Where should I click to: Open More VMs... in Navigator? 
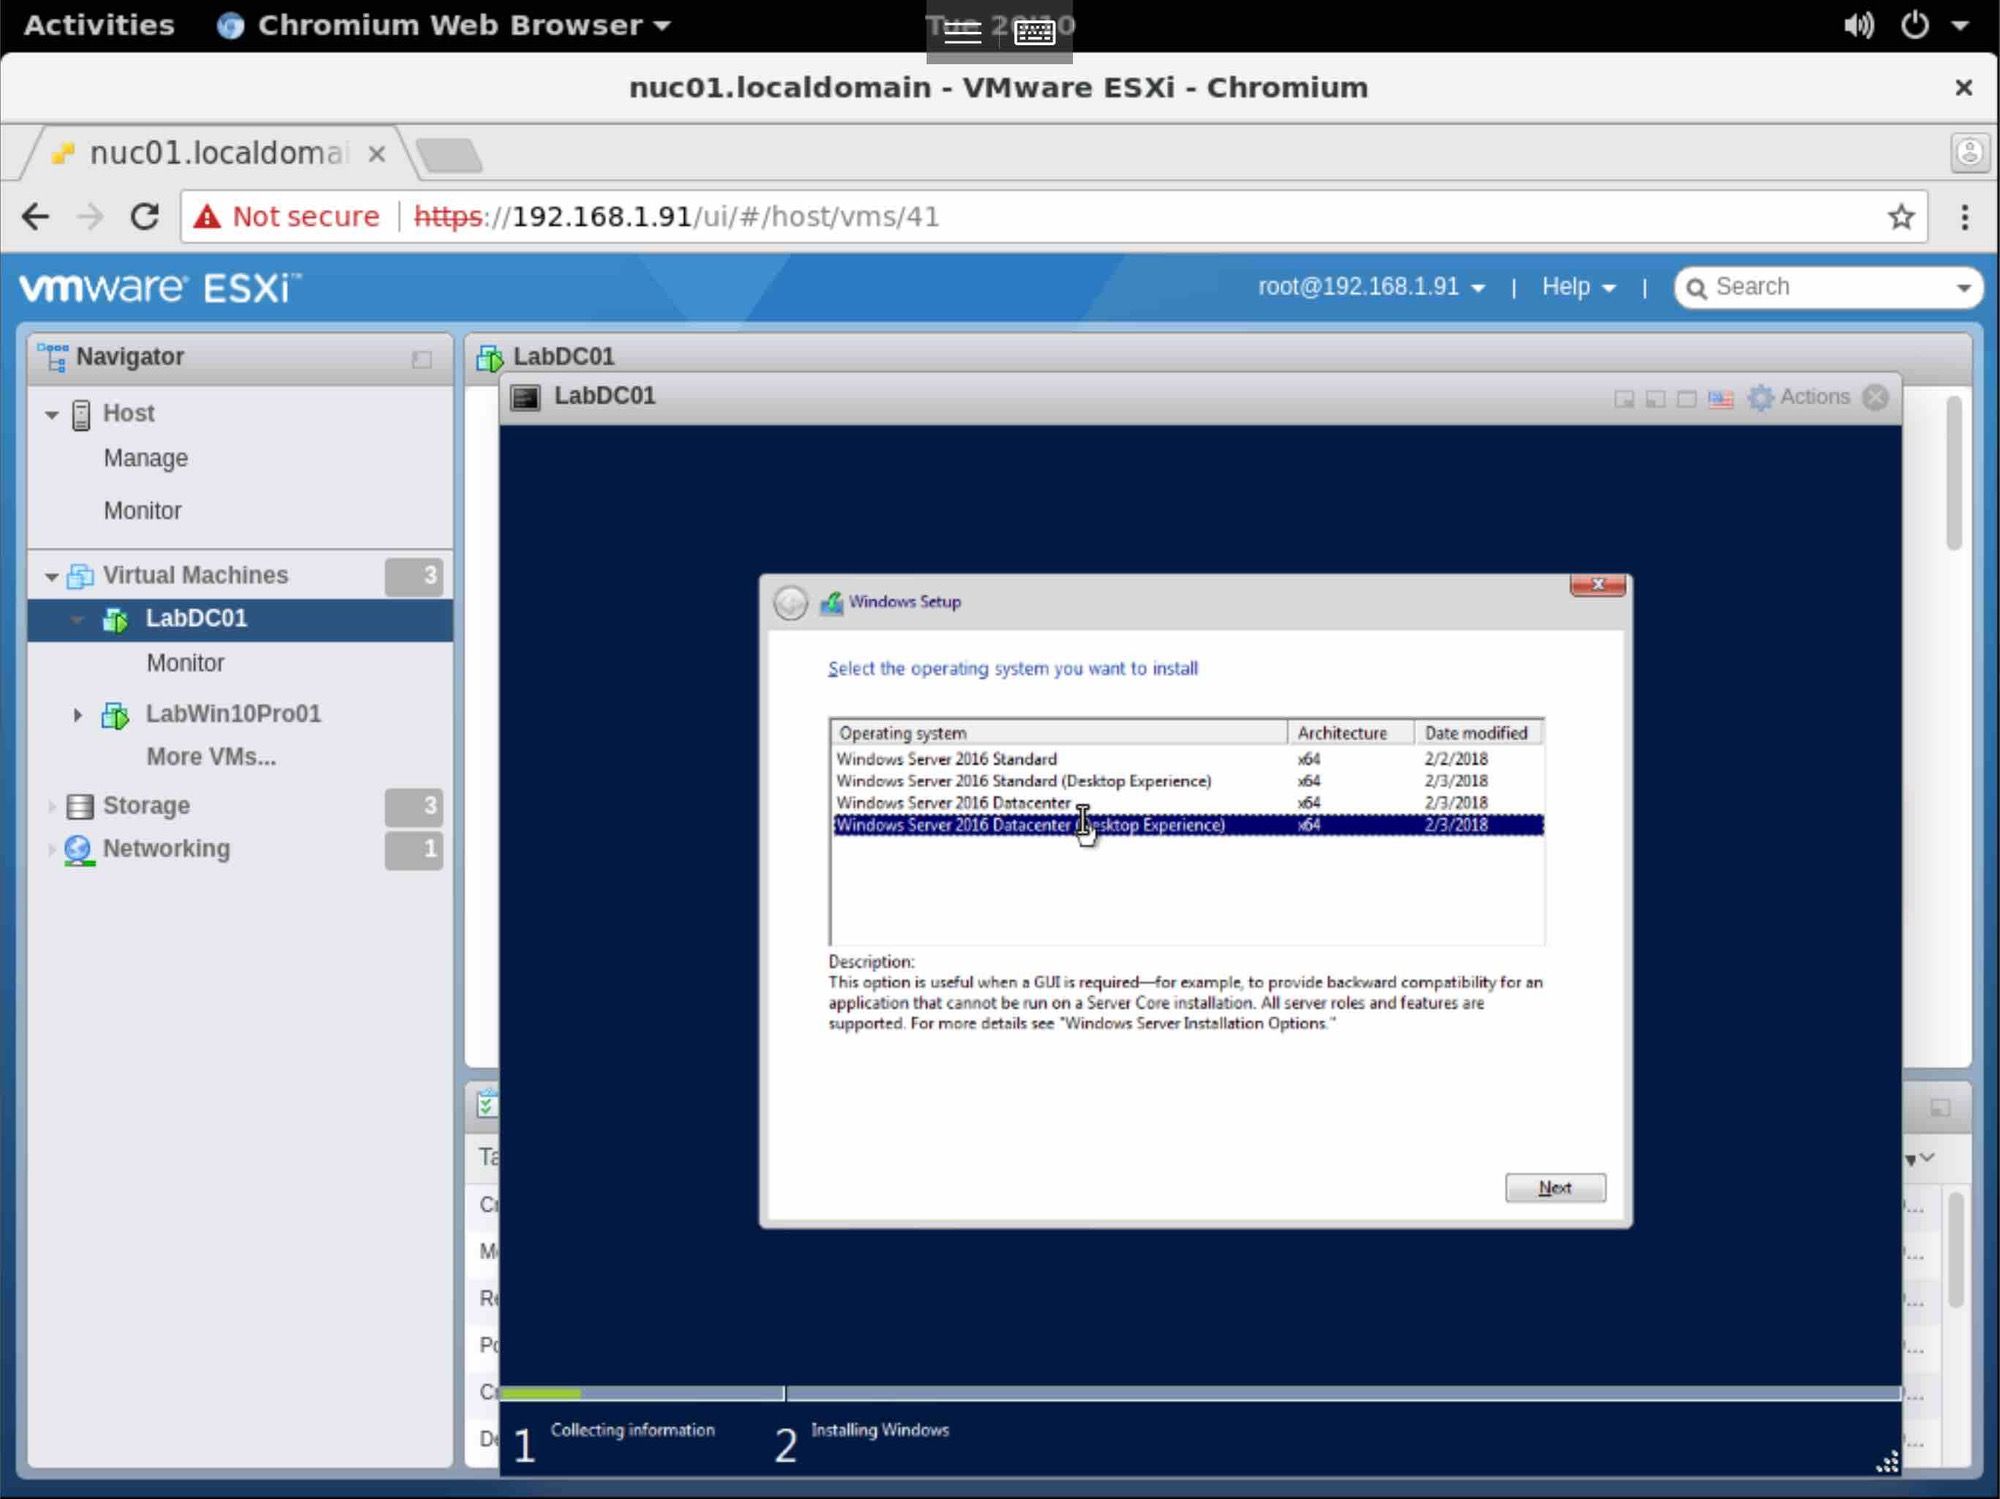(211, 758)
